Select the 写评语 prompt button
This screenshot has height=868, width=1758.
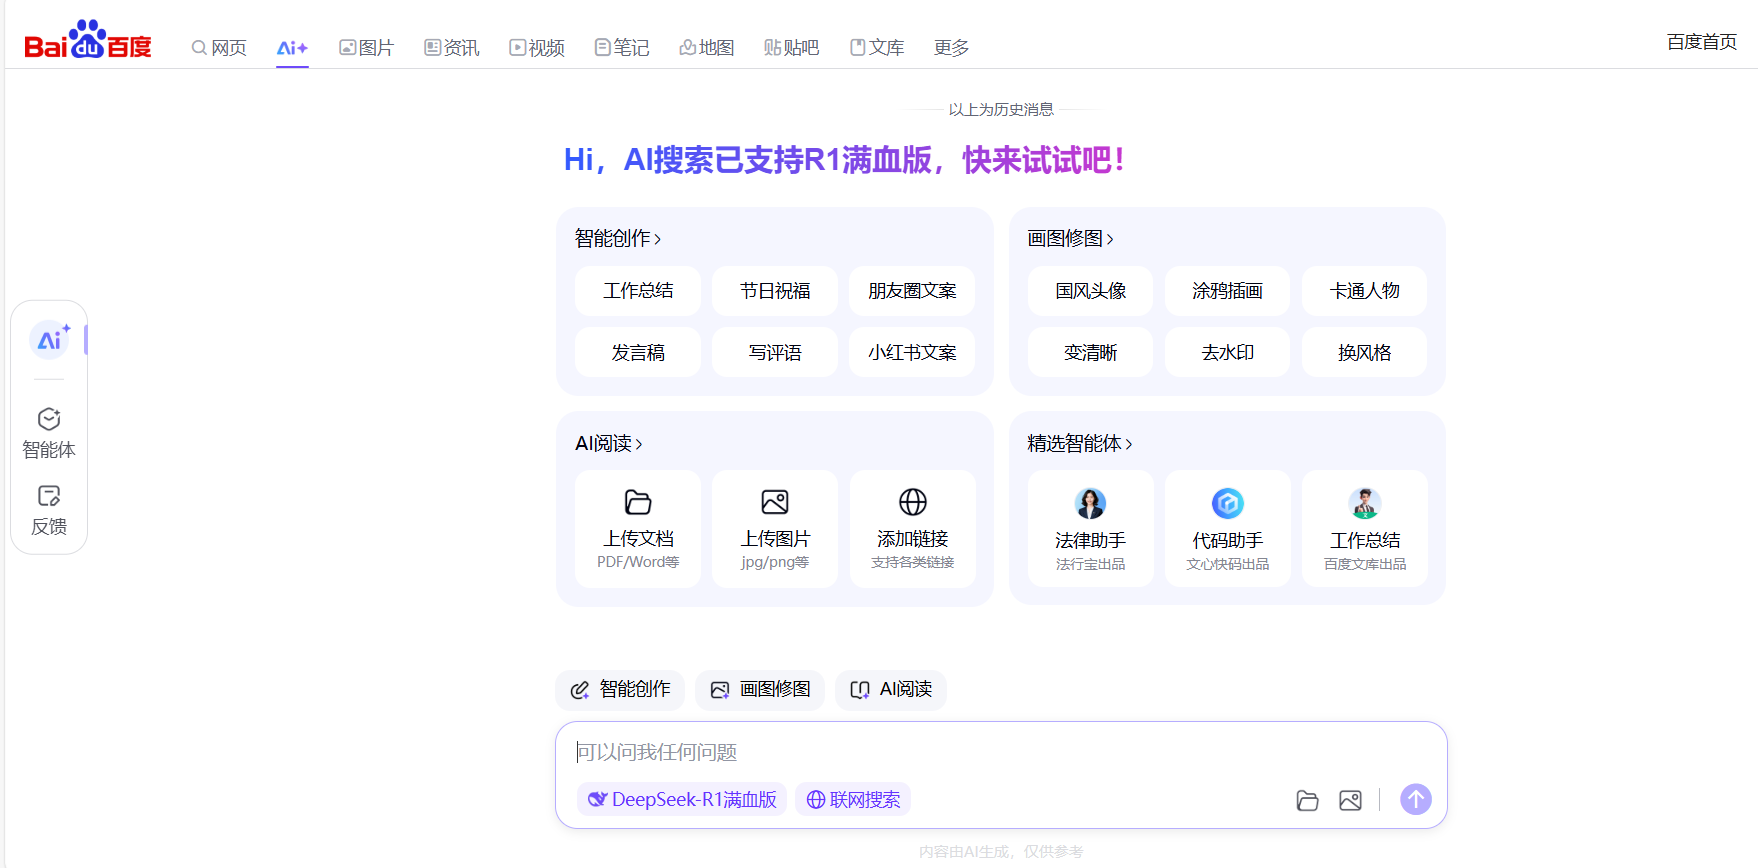[x=775, y=353]
